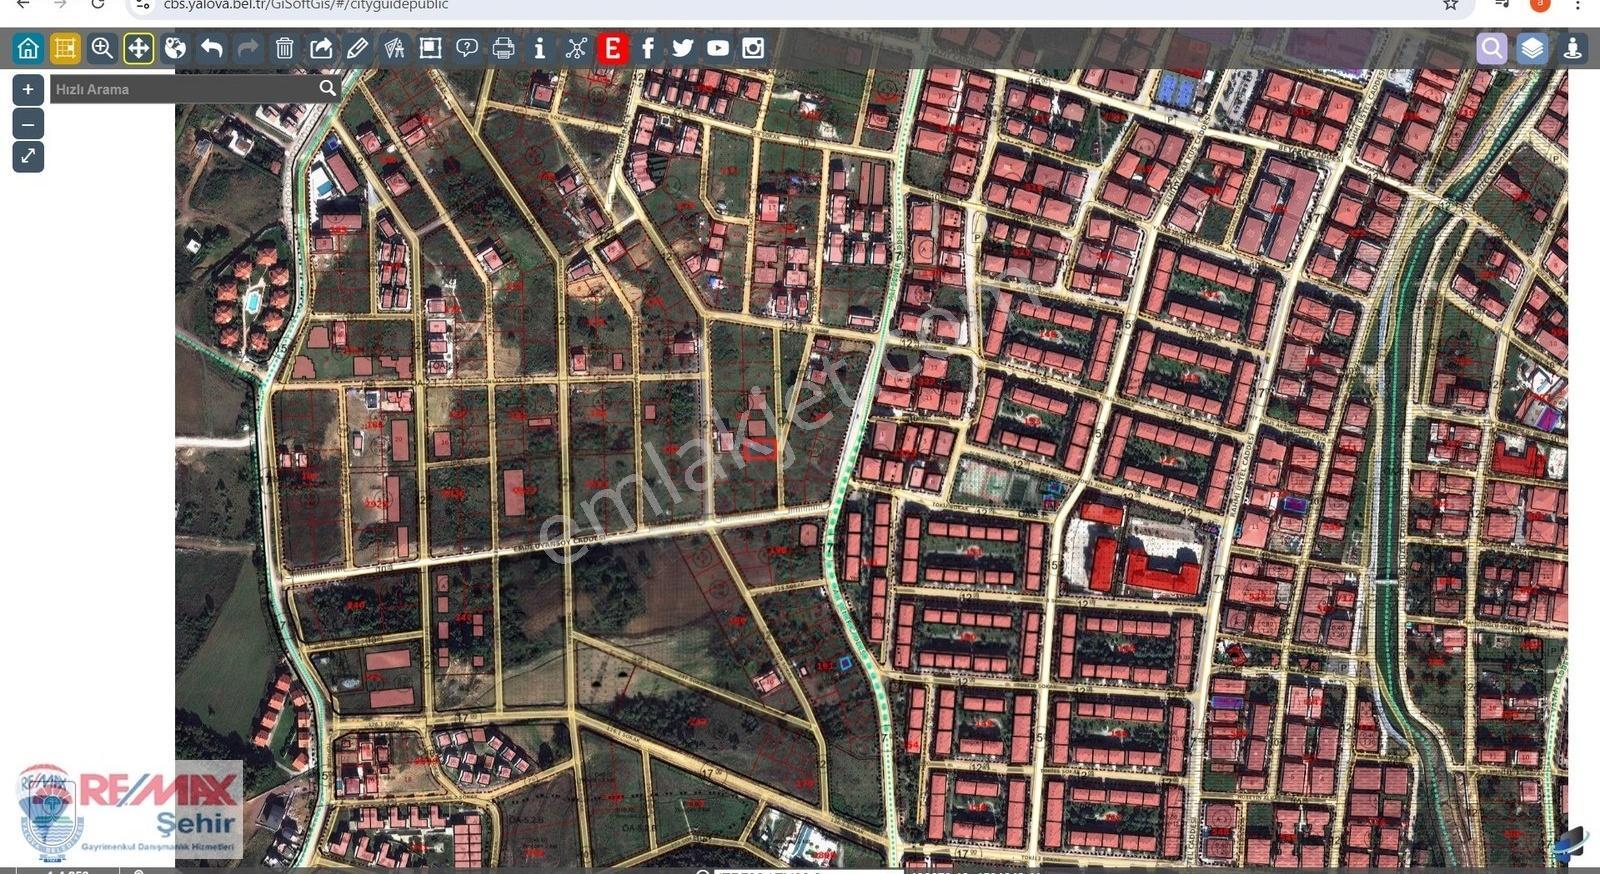The width and height of the screenshot is (1600, 874).
Task: Open the yellow parcel grid tool
Action: click(65, 48)
